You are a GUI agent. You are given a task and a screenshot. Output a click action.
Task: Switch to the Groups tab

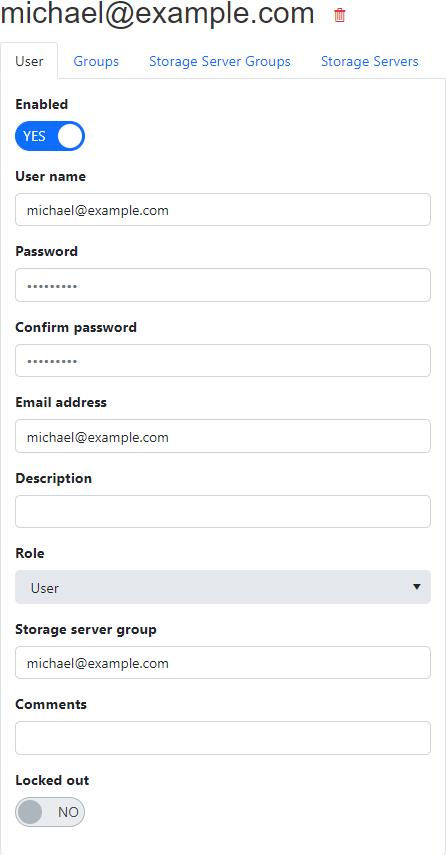pos(96,61)
